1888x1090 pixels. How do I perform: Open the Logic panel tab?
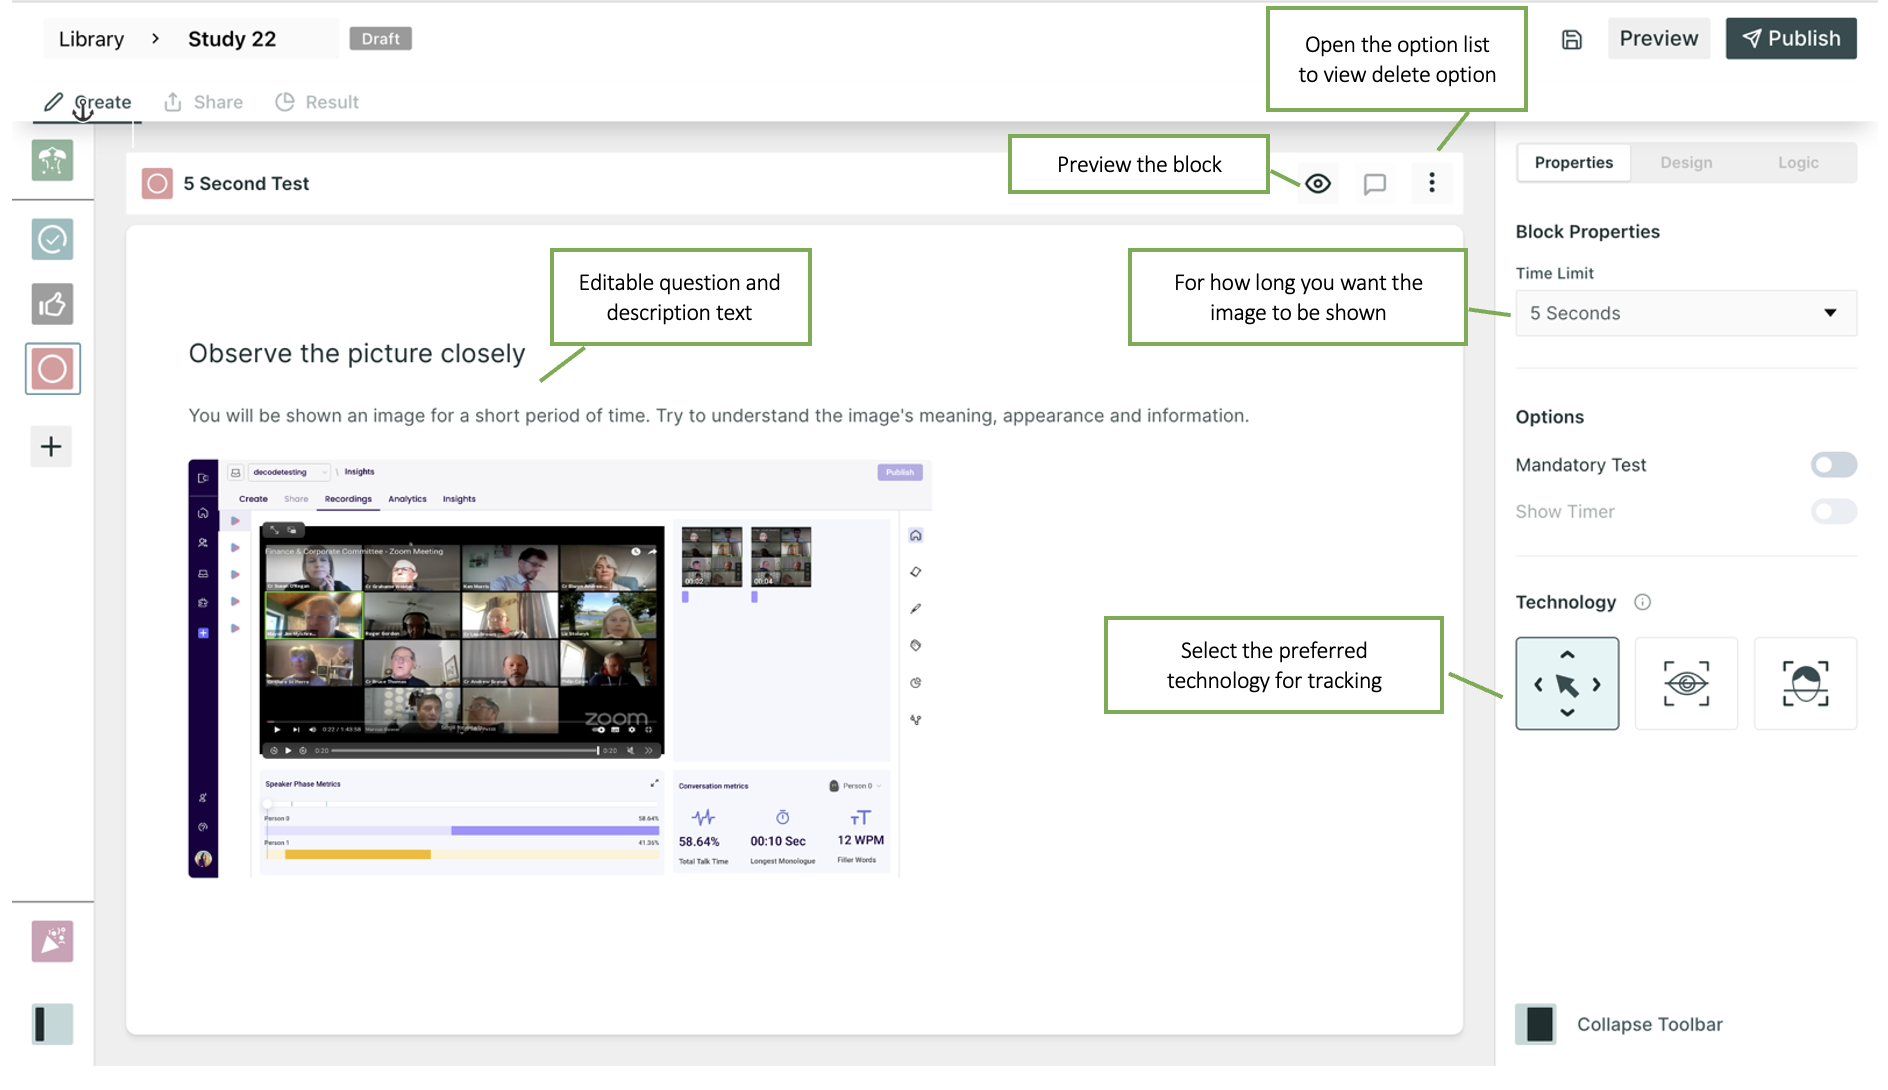(x=1798, y=162)
